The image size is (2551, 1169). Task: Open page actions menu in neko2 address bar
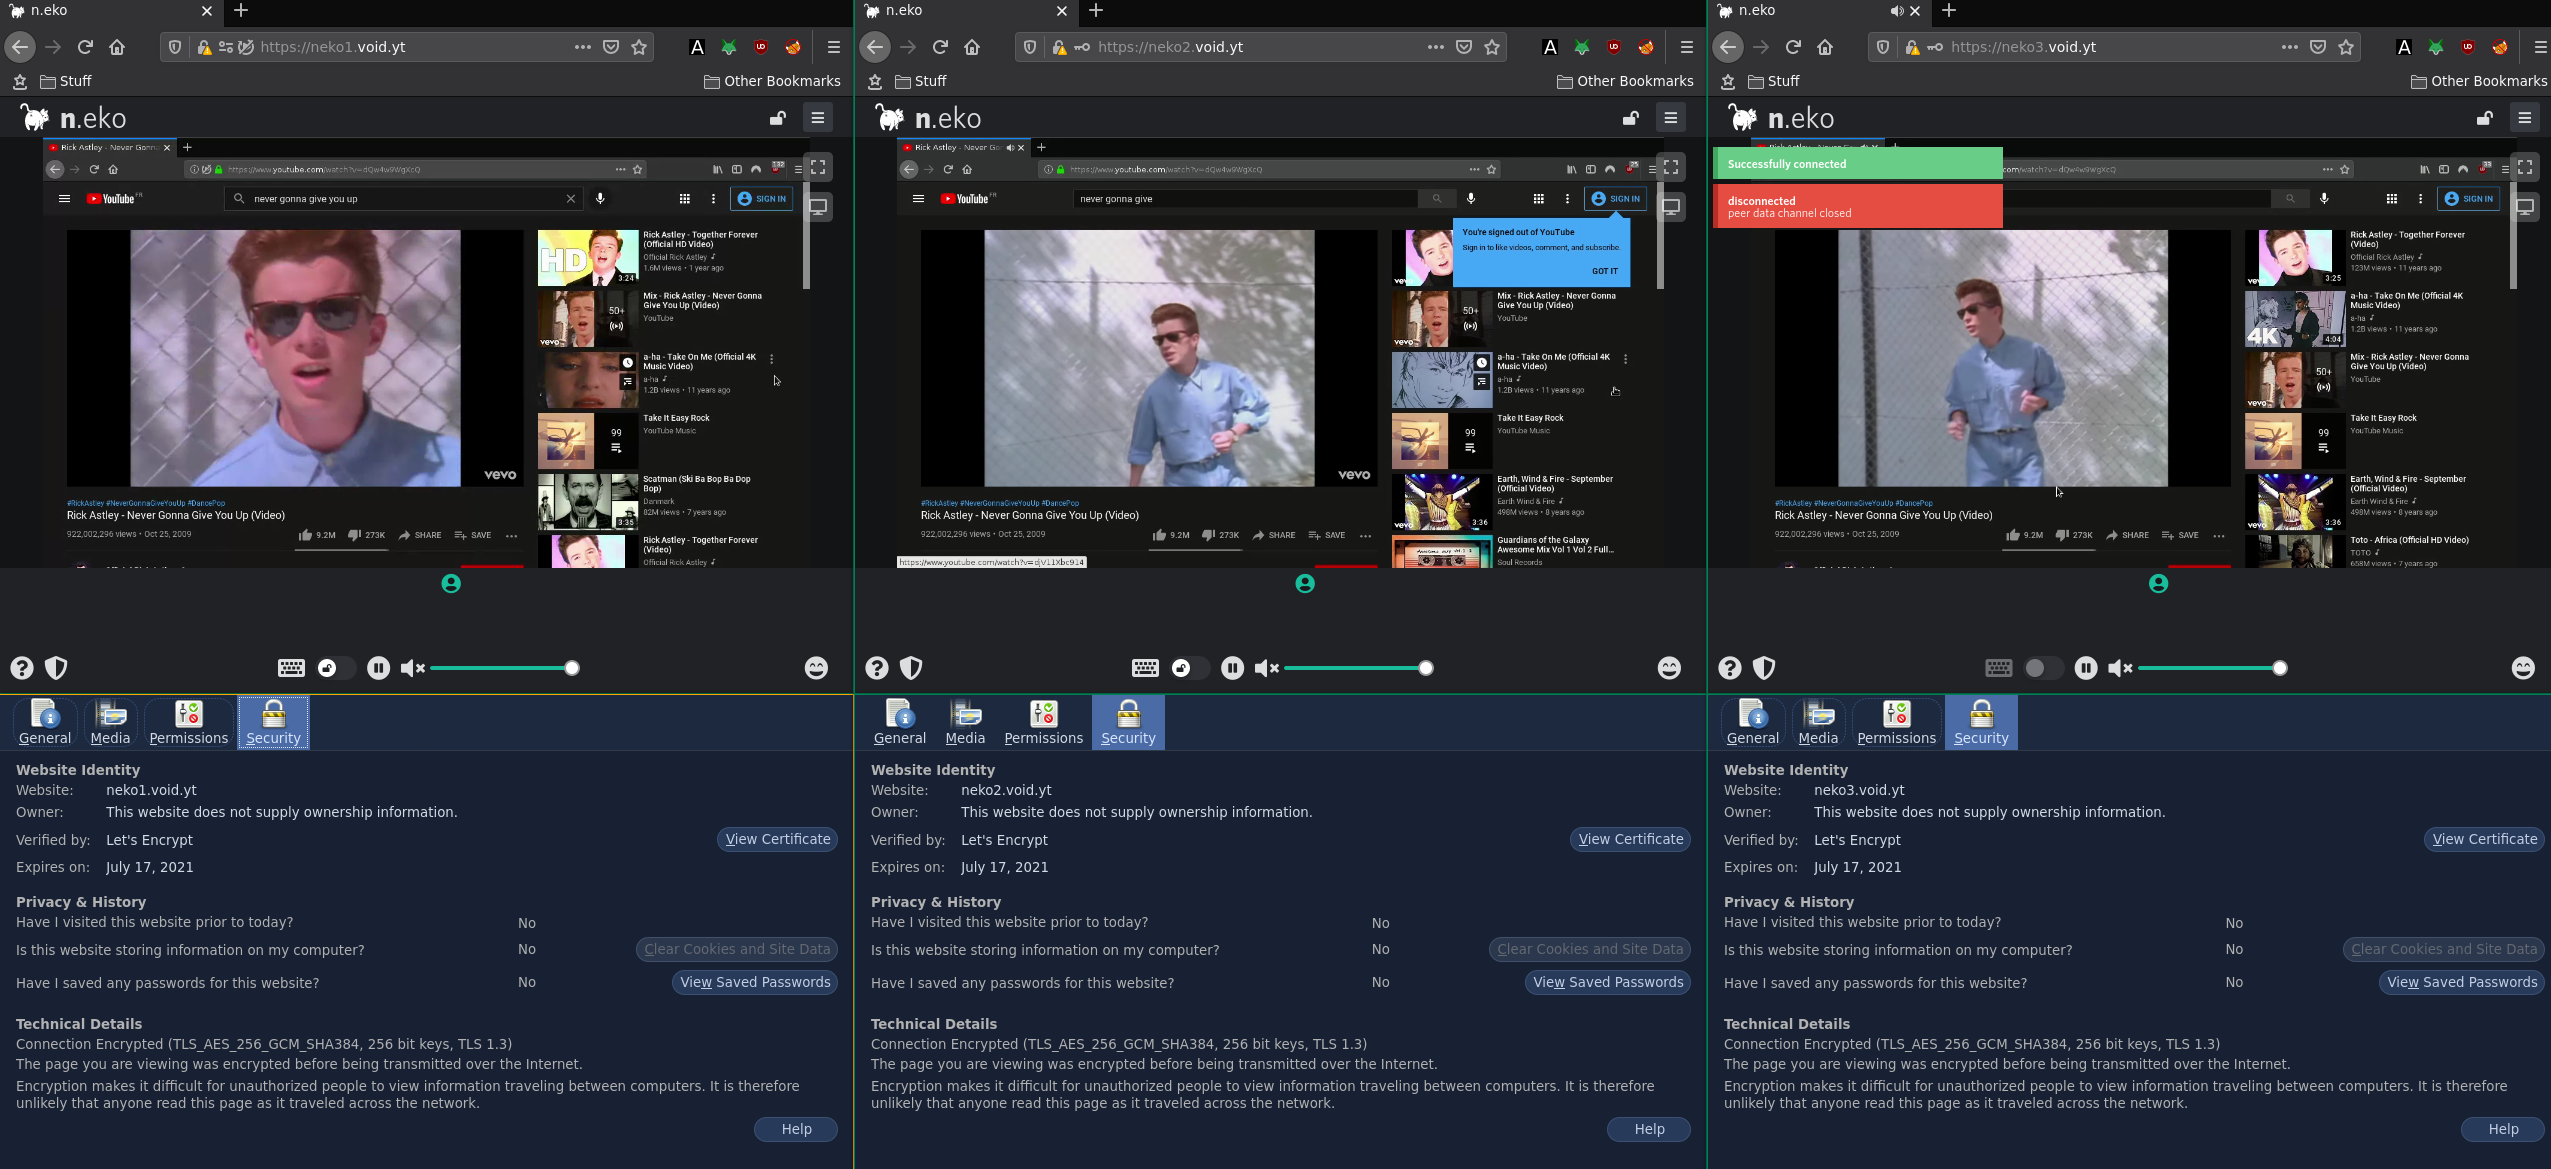[x=1435, y=47]
